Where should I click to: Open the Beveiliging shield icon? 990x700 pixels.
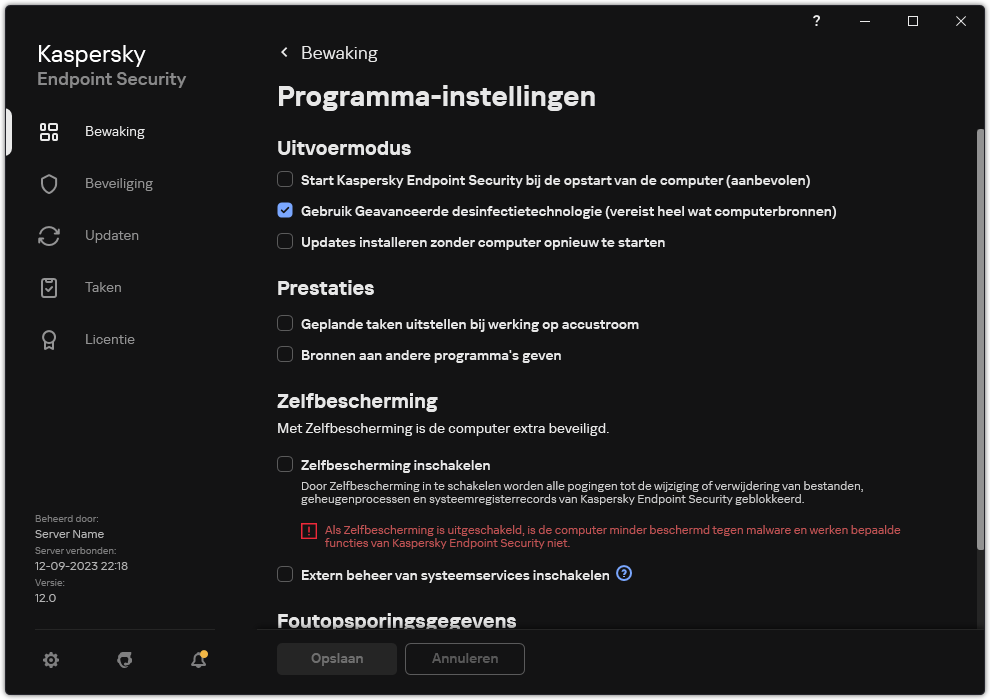pos(48,183)
